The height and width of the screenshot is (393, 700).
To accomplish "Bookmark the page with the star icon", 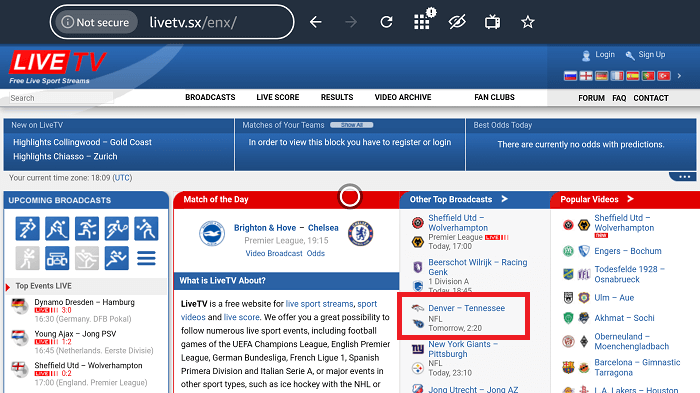I will point(528,22).
